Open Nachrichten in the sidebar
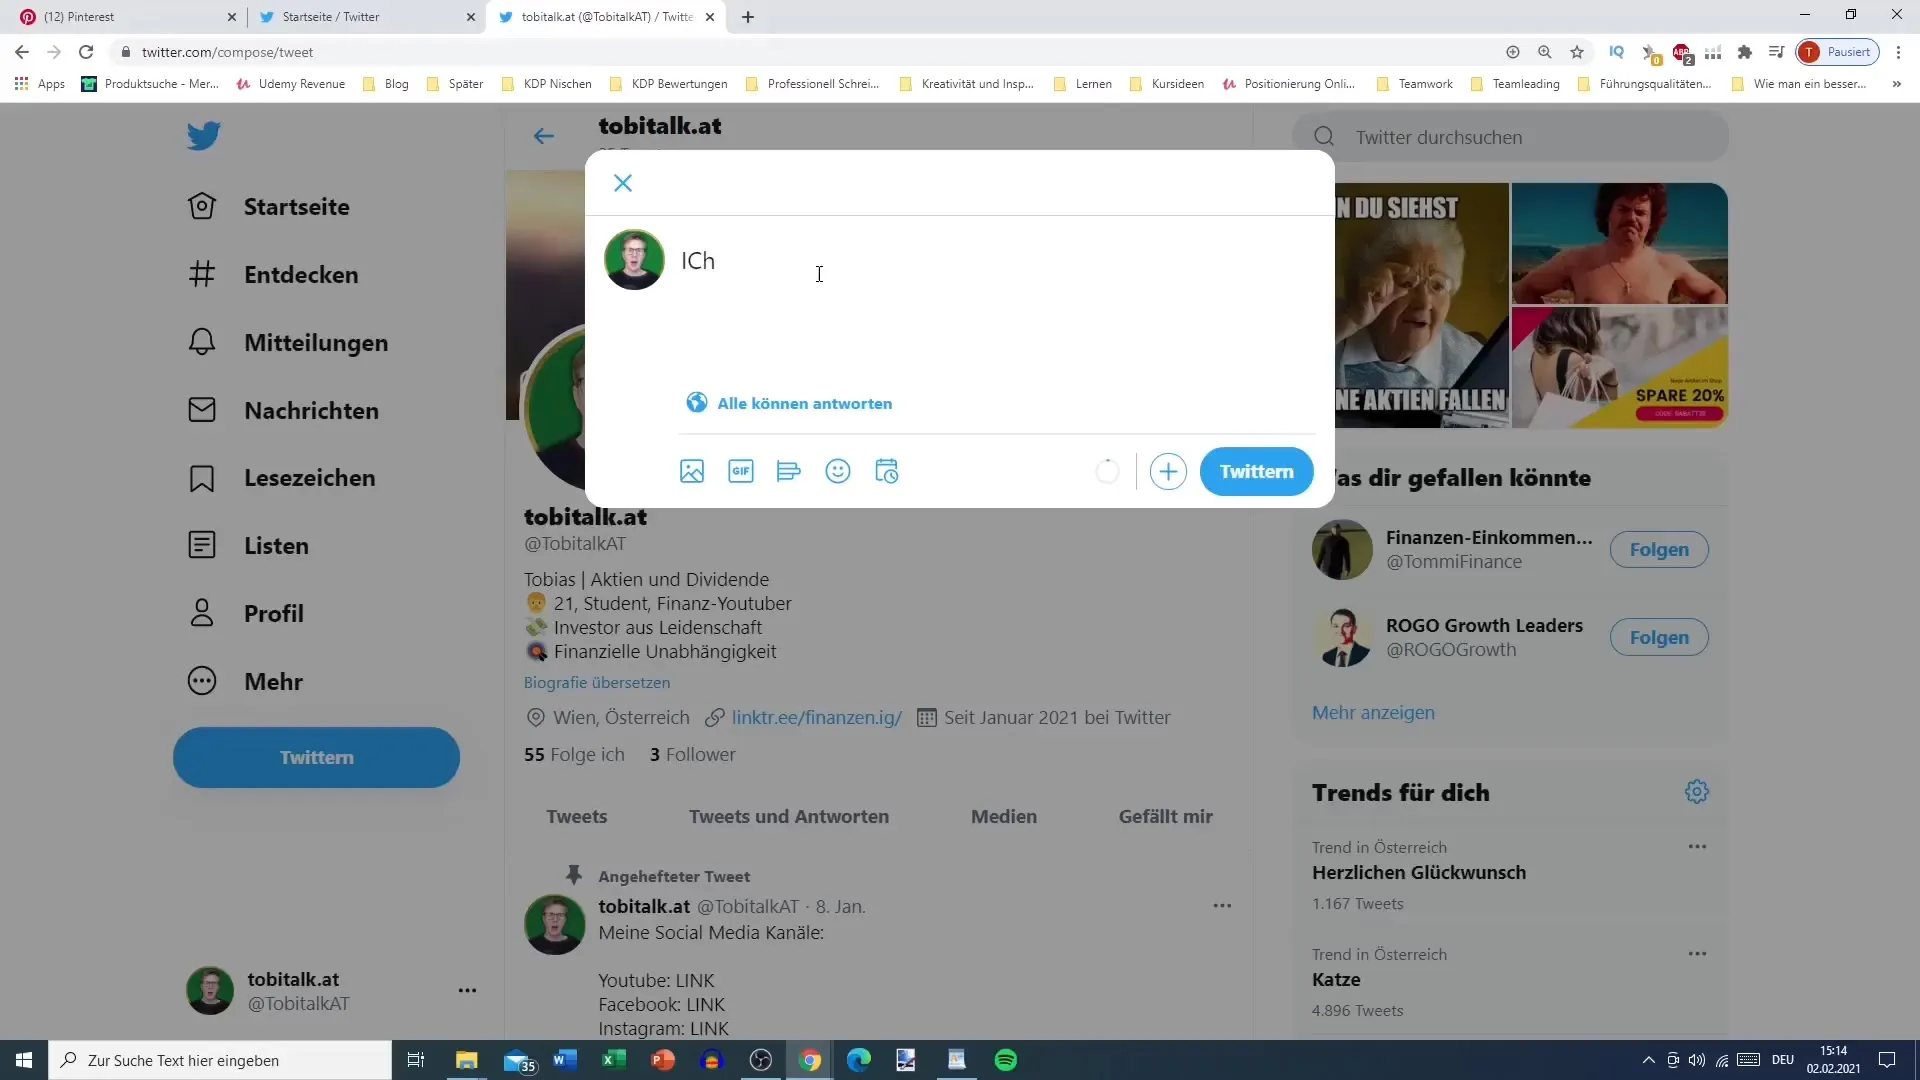The width and height of the screenshot is (1920, 1080). (x=284, y=411)
